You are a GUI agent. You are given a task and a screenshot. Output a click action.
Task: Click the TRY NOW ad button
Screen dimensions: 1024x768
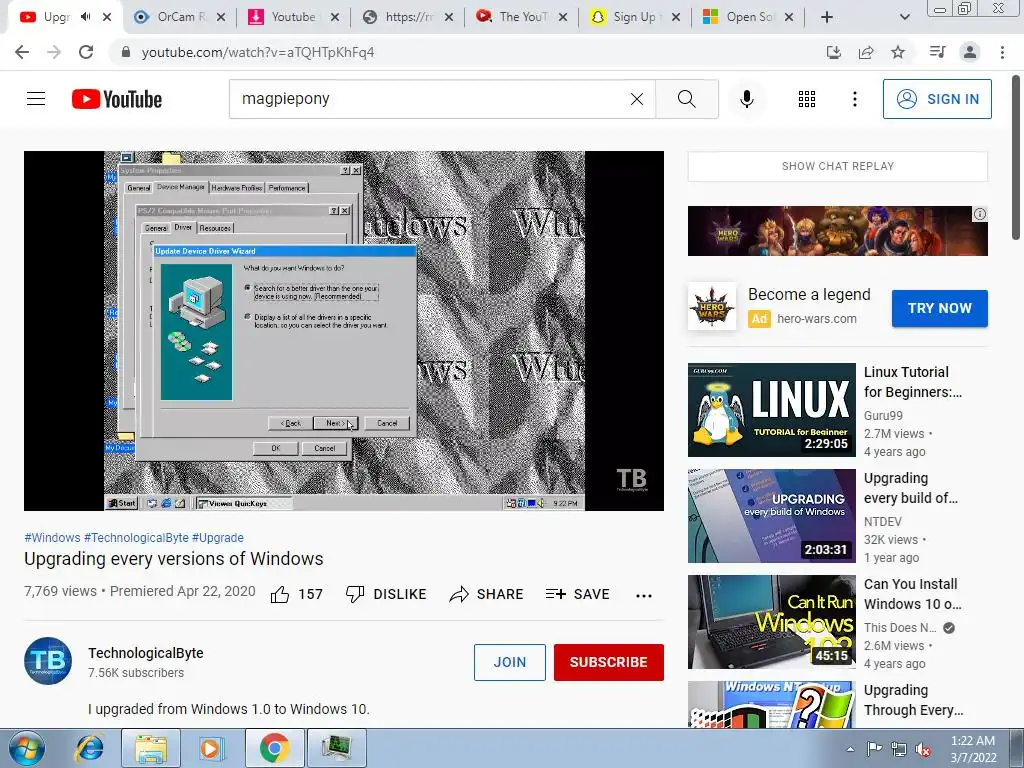(x=939, y=308)
